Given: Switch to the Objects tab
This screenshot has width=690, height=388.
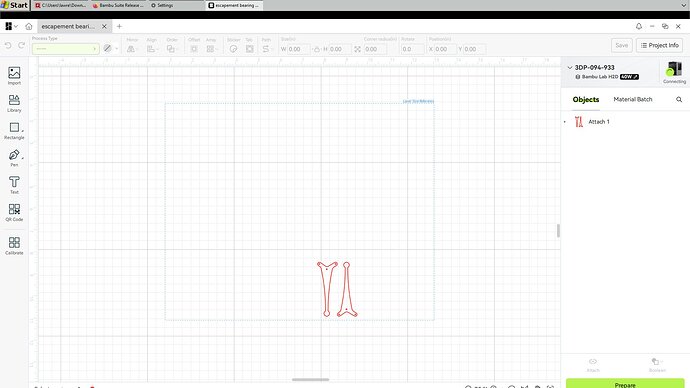Looking at the screenshot, I should pyautogui.click(x=586, y=99).
